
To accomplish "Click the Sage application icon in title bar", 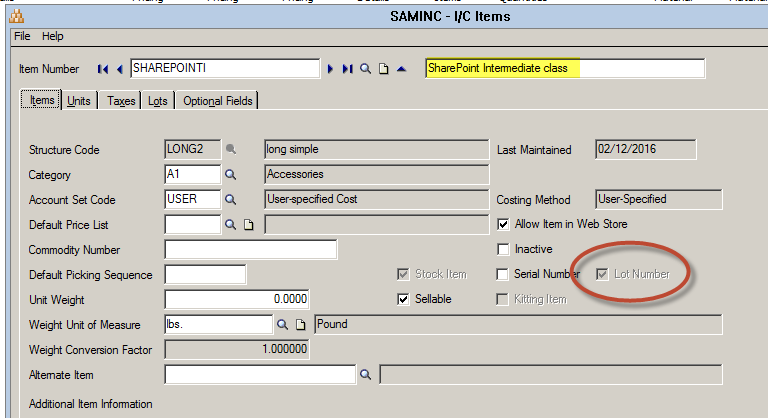I will (x=17, y=17).
